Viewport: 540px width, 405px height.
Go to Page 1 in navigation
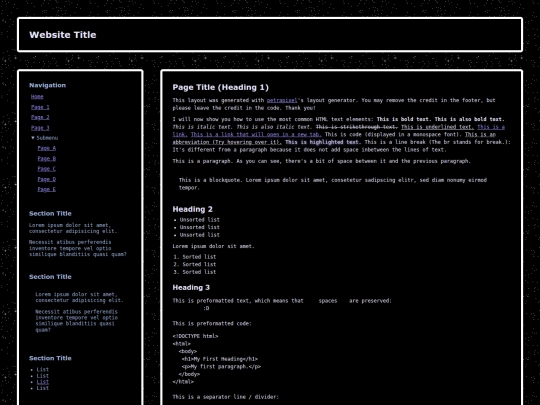(40, 107)
